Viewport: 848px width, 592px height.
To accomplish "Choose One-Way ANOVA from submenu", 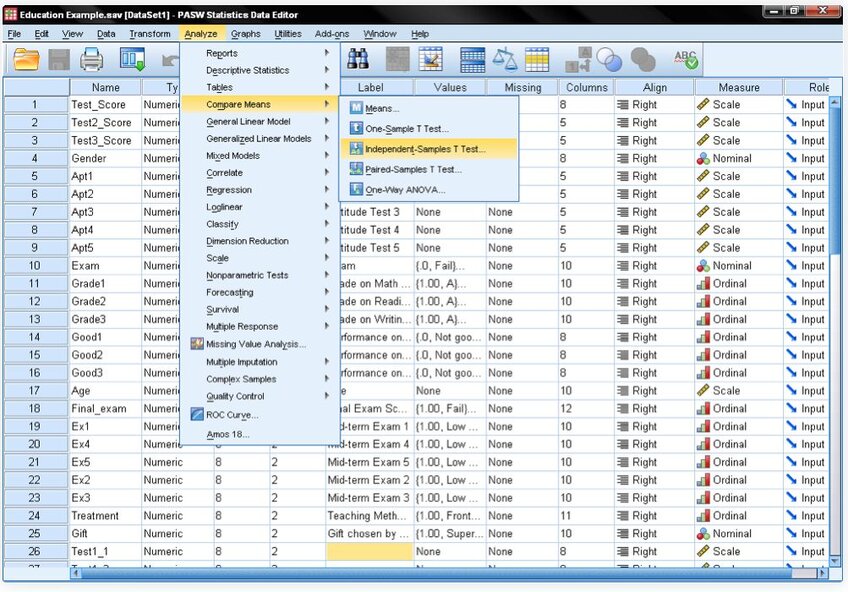I will [405, 190].
